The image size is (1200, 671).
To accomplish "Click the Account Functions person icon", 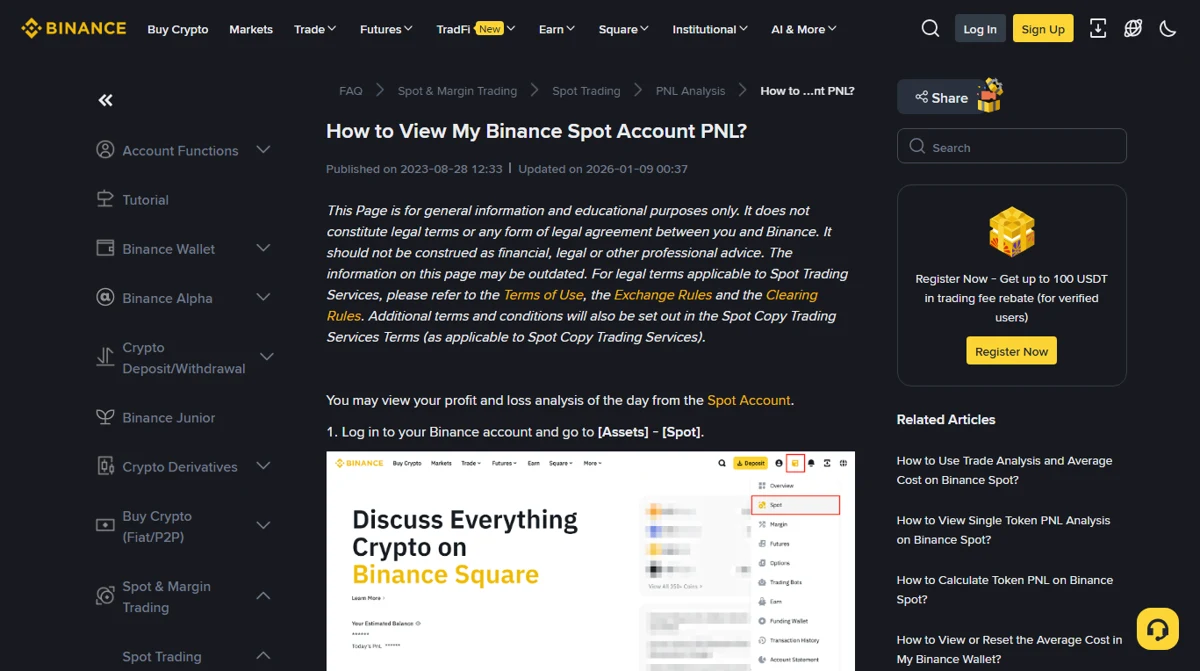I will 105,150.
